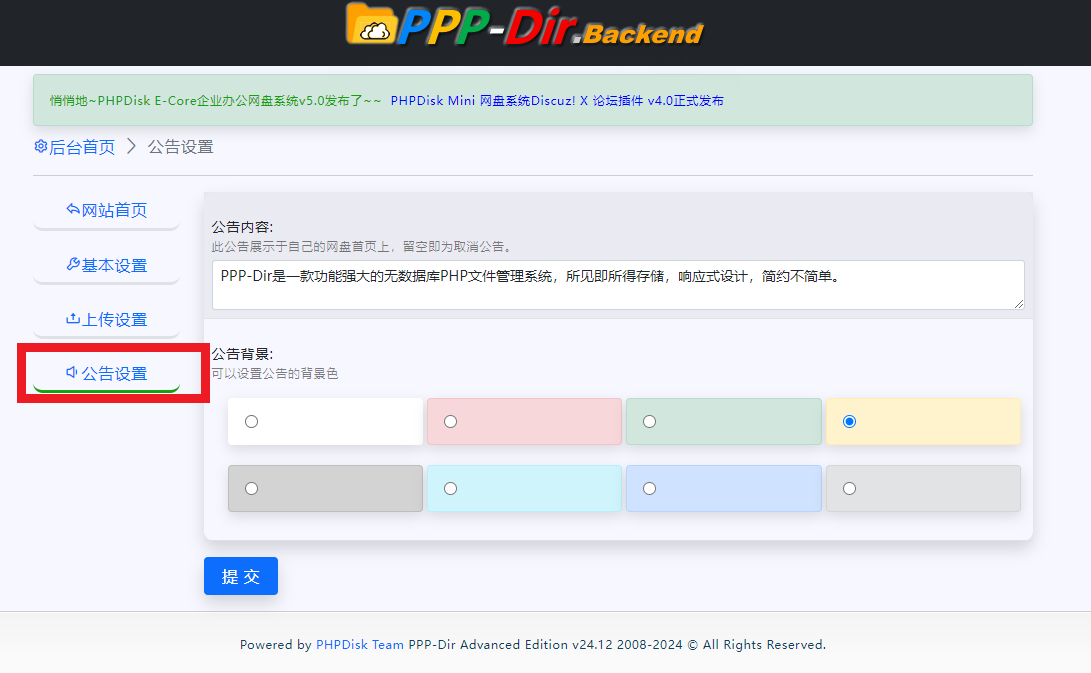This screenshot has width=1091, height=673.
Task: Open the 基本设置 sidebar menu
Action: [107, 265]
